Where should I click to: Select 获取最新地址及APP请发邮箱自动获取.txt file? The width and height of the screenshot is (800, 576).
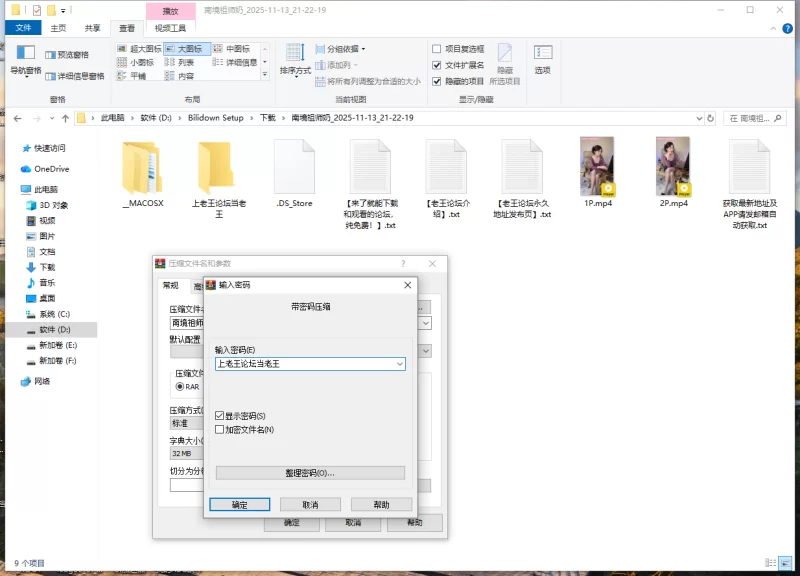tap(749, 185)
